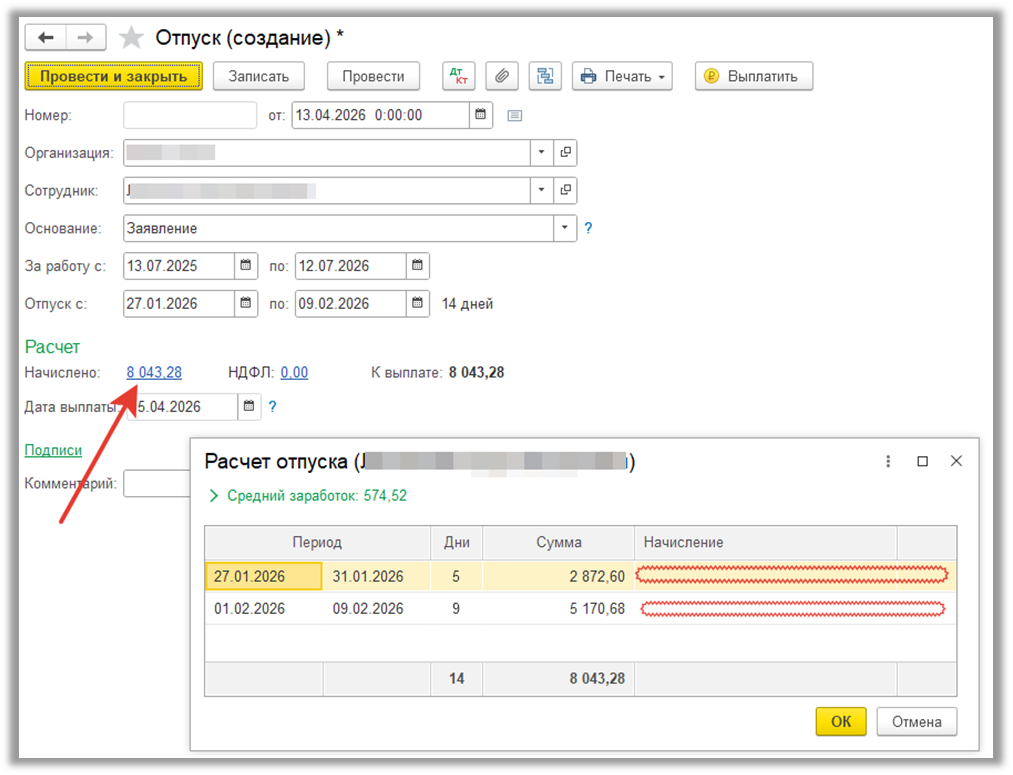Click the small list icon next to document date
The image size is (1013, 775).
point(515,116)
